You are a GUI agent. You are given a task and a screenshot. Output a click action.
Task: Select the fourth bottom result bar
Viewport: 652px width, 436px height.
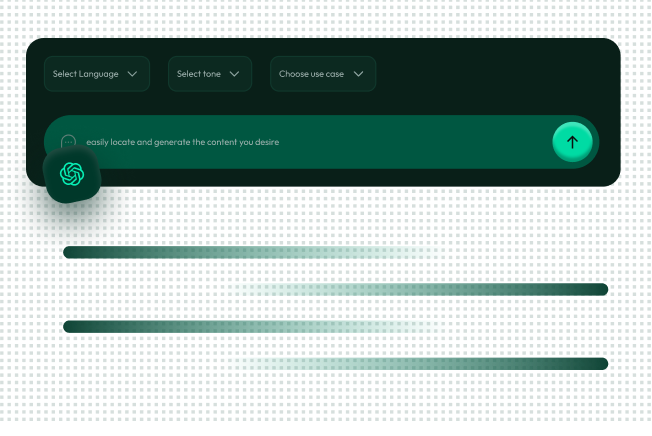coord(415,363)
